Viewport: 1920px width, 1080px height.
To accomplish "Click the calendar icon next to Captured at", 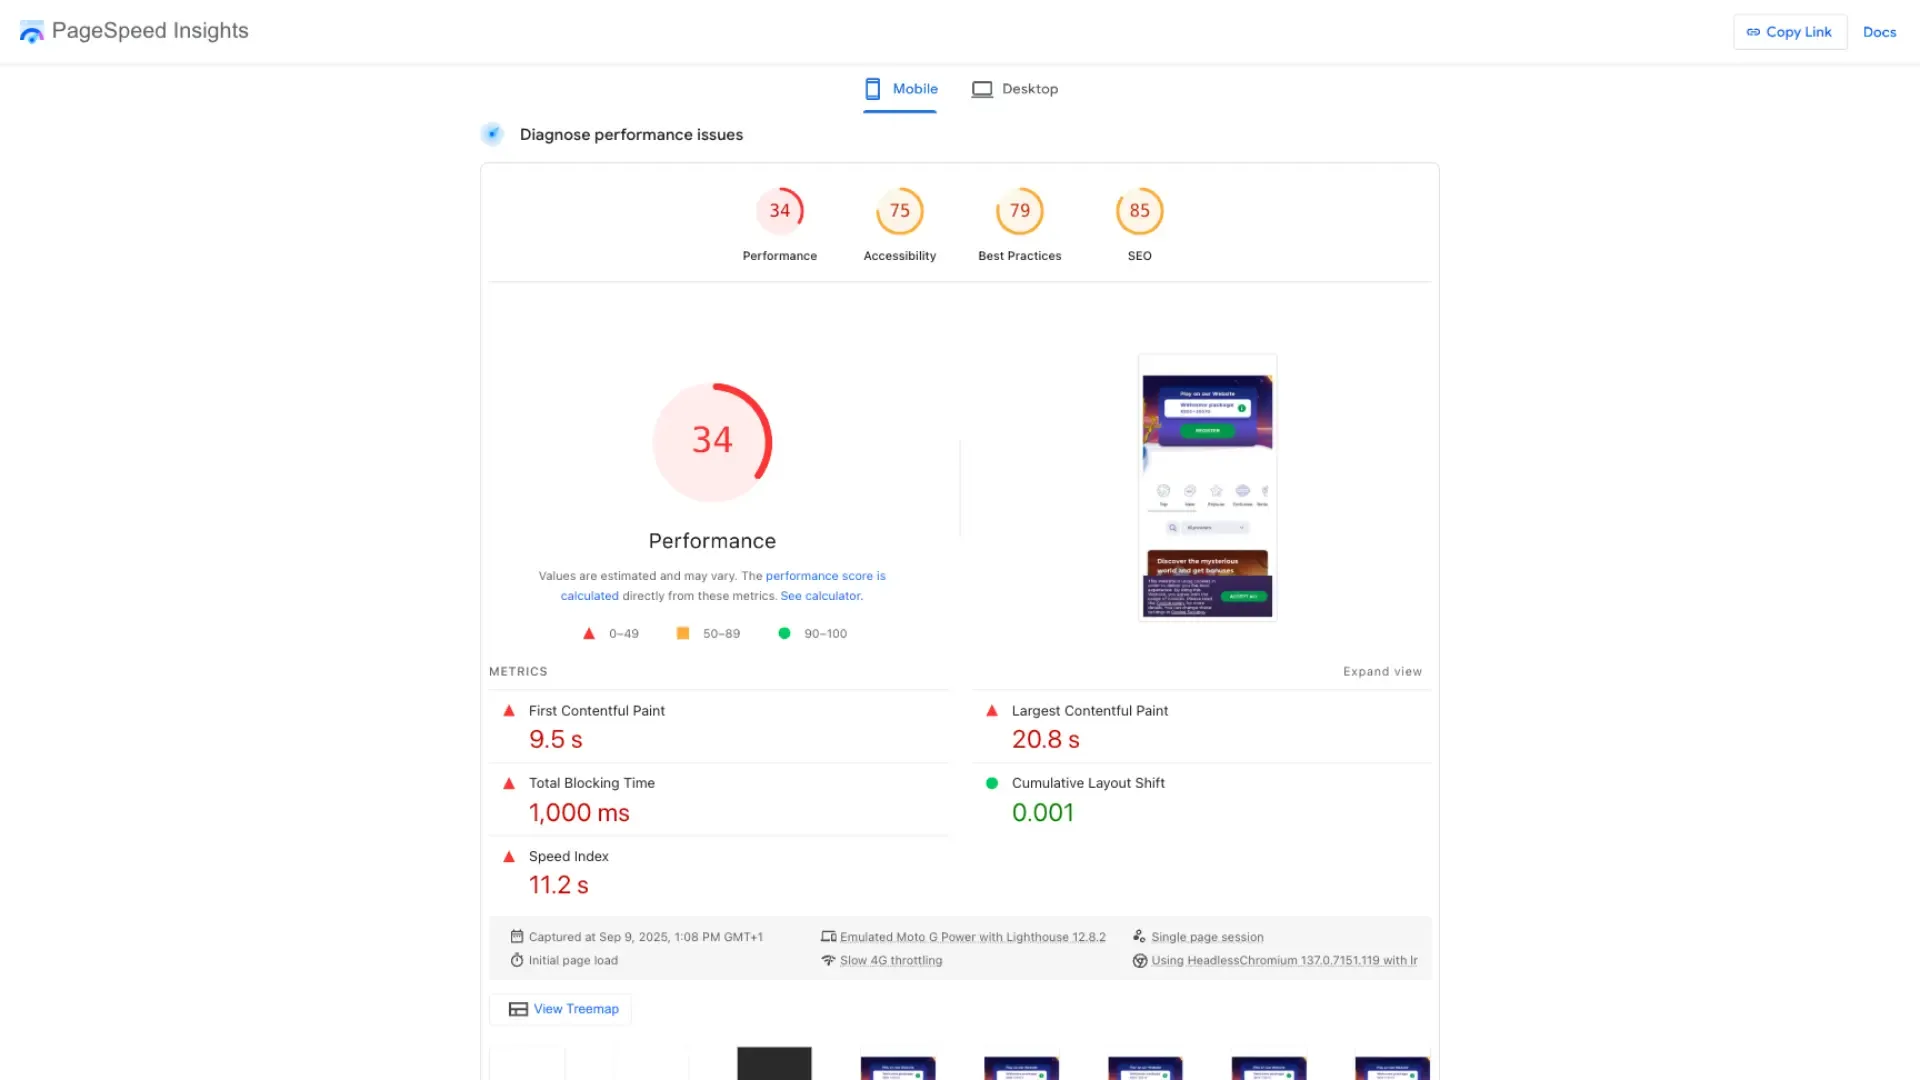I will [517, 937].
